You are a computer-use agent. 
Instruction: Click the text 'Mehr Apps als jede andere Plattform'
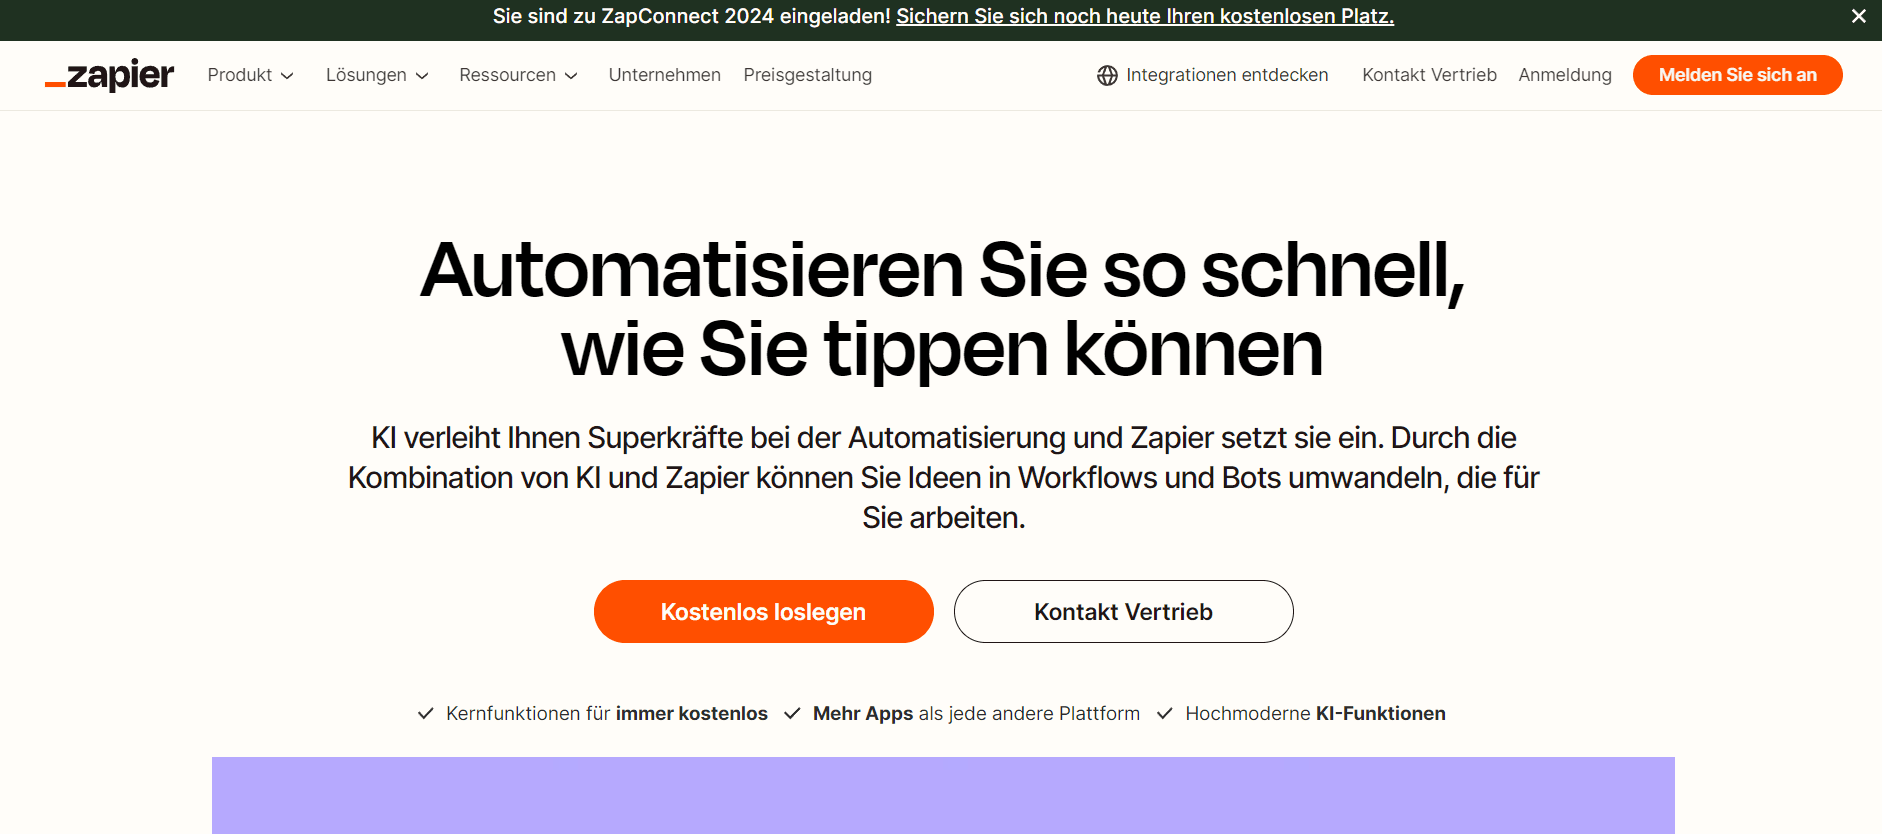point(976,713)
